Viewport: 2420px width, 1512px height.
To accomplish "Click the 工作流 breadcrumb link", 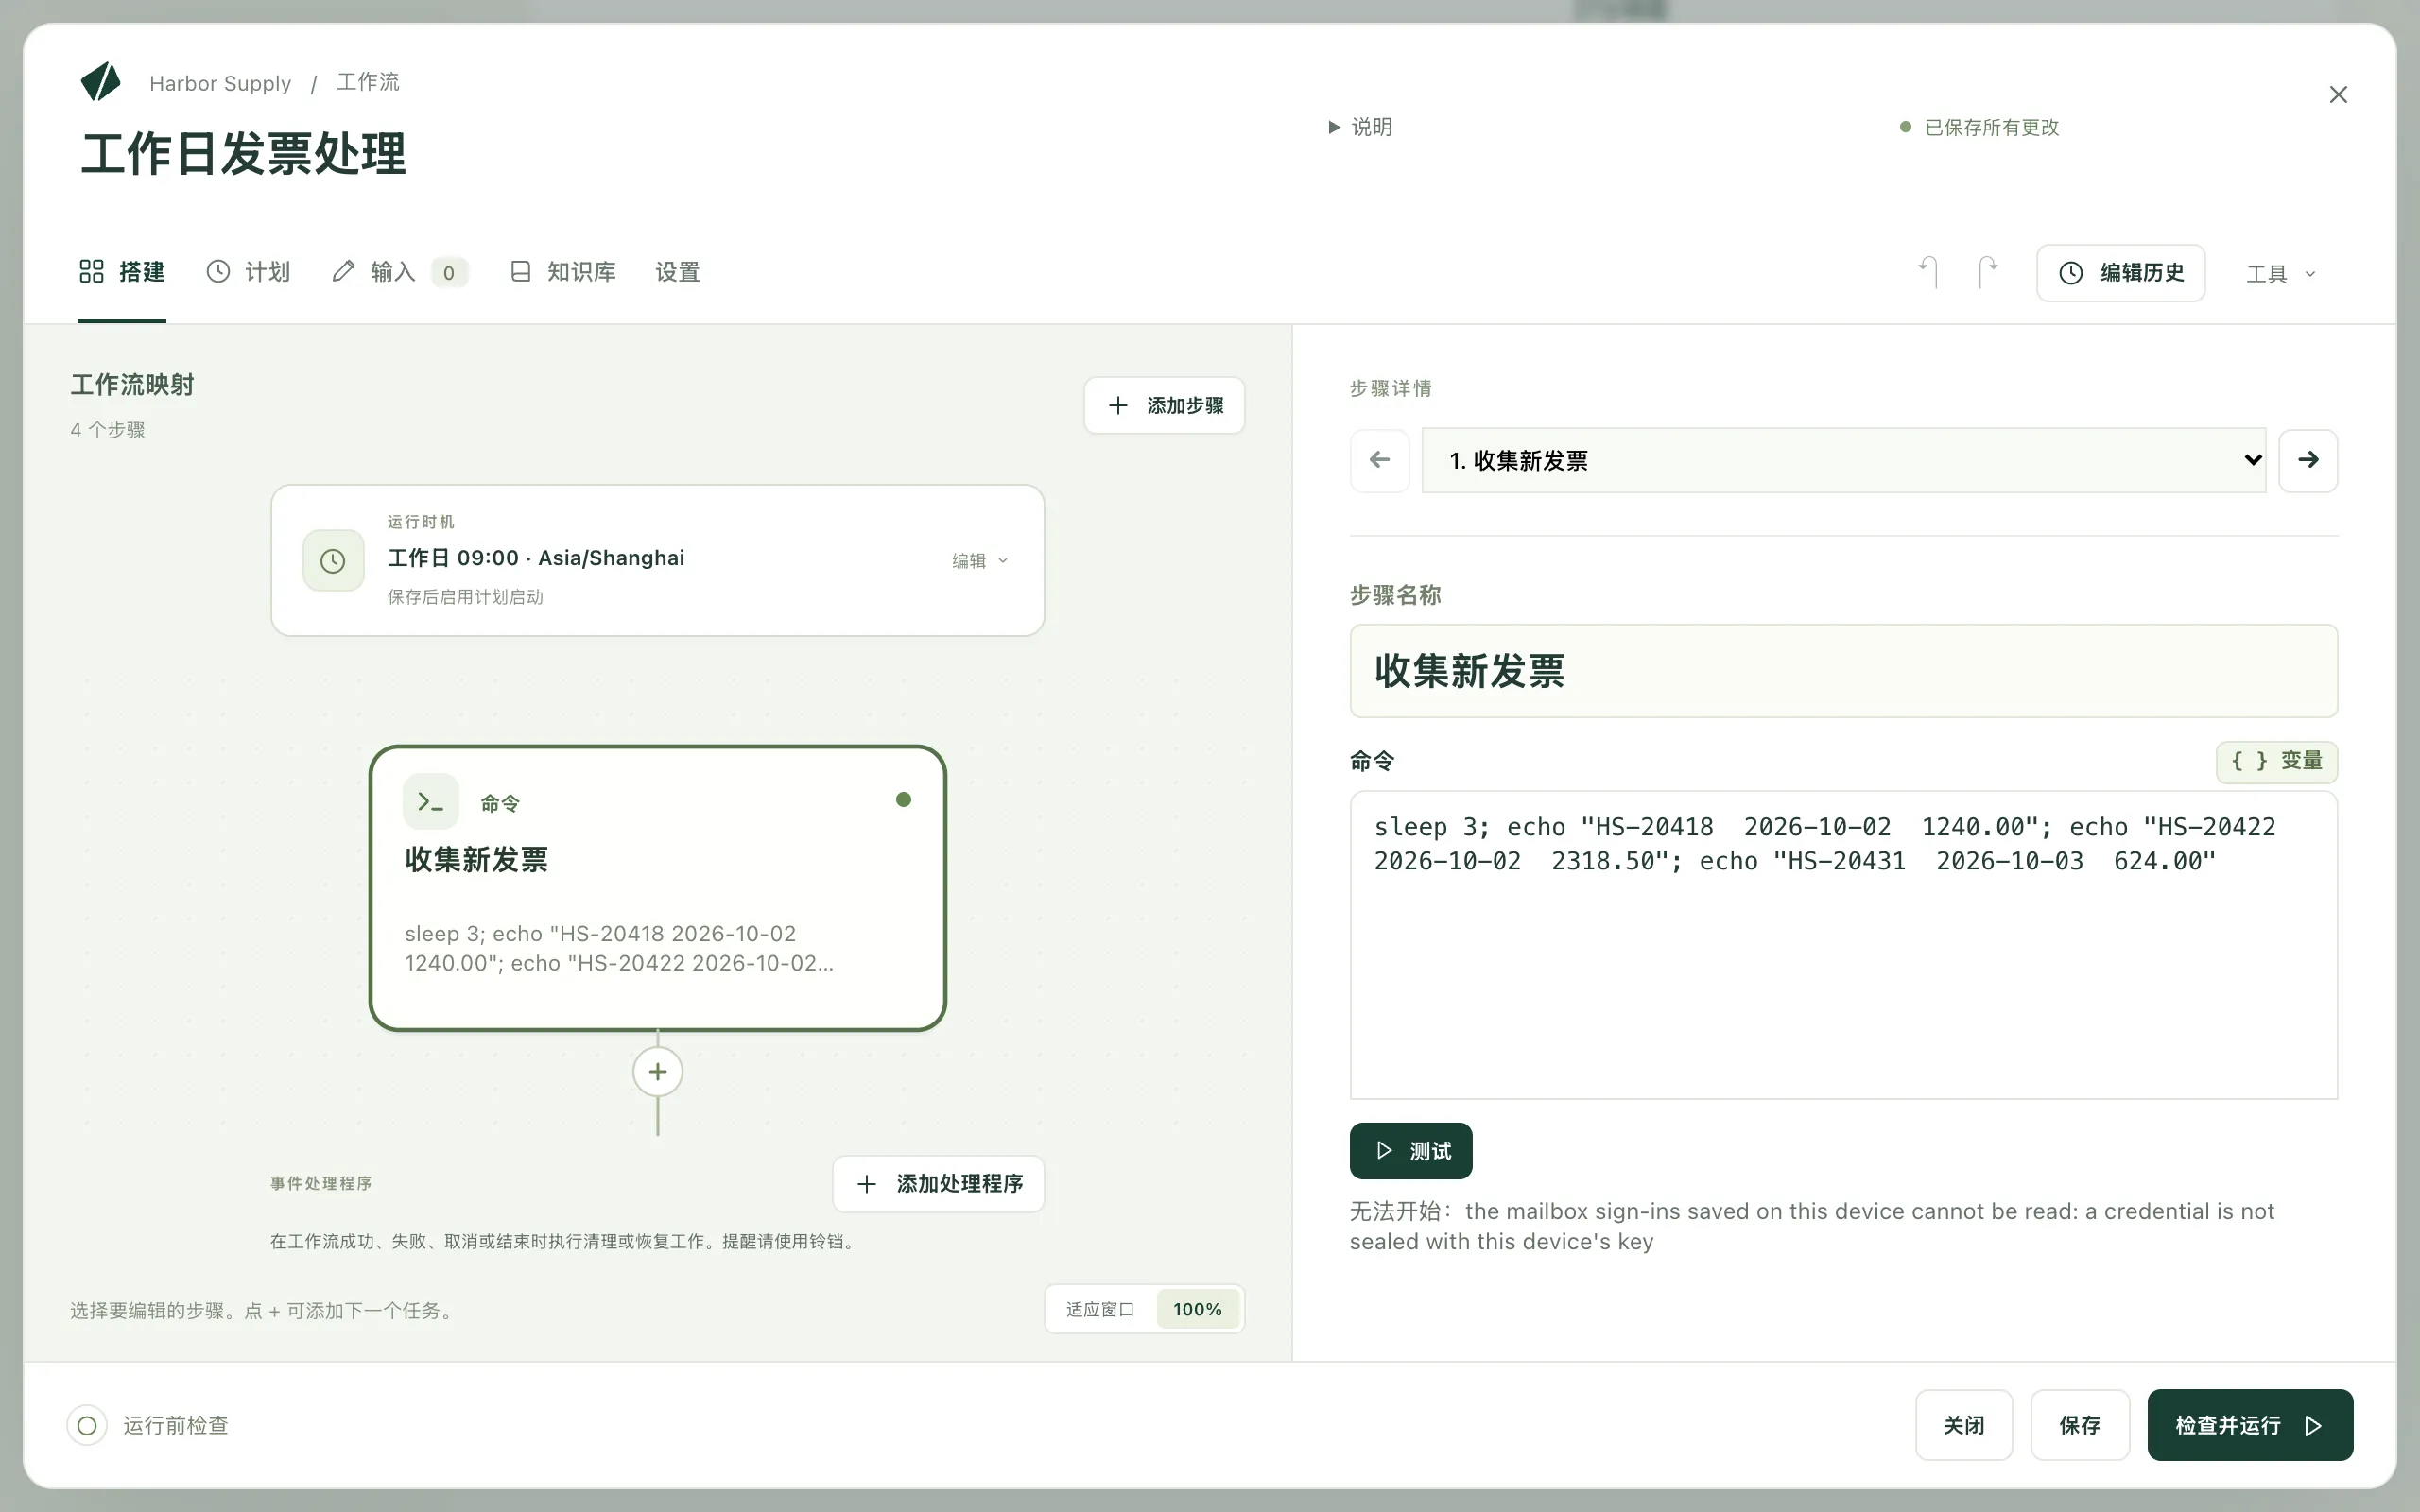I will click(x=368, y=82).
